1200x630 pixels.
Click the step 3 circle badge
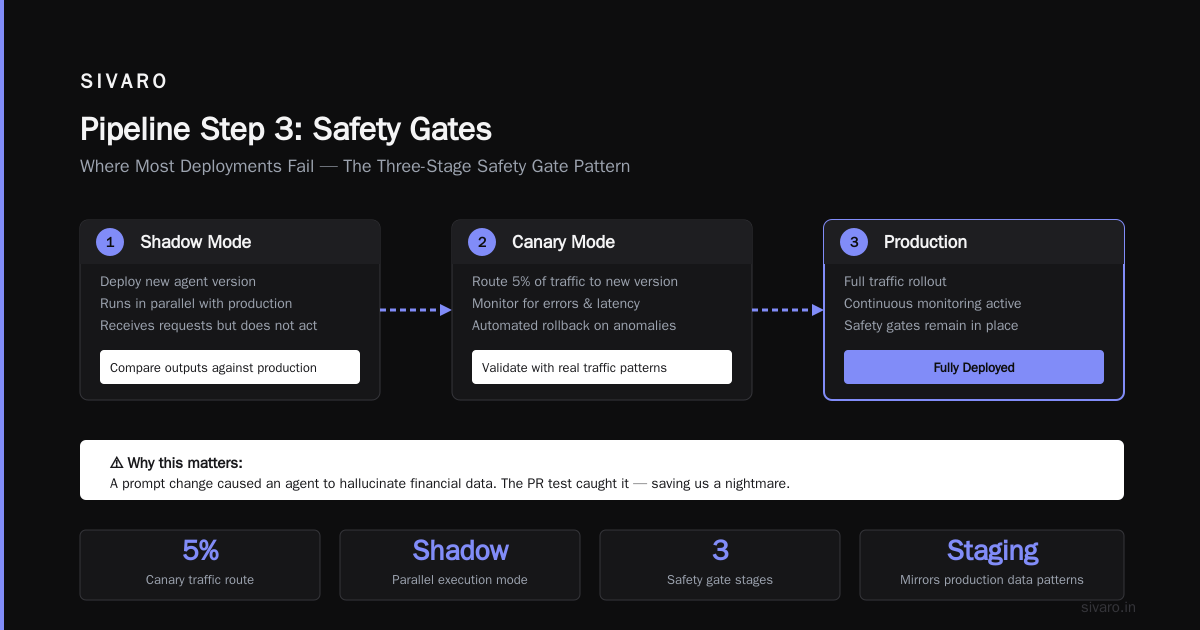854,242
